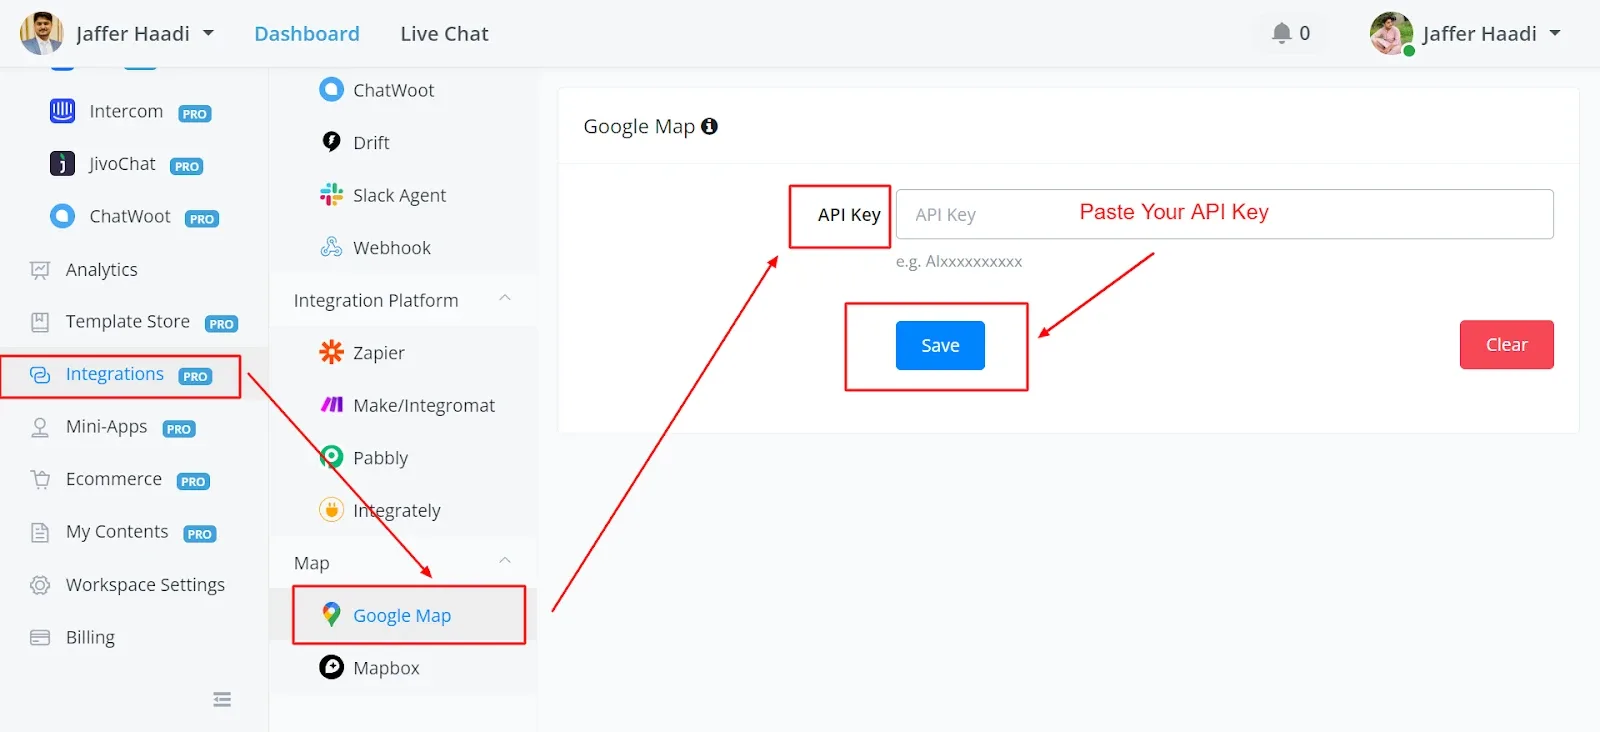Click the "e.g. AIxxxxxxxxxxx" hint text
Image resolution: width=1600 pixels, height=732 pixels.
[959, 262]
